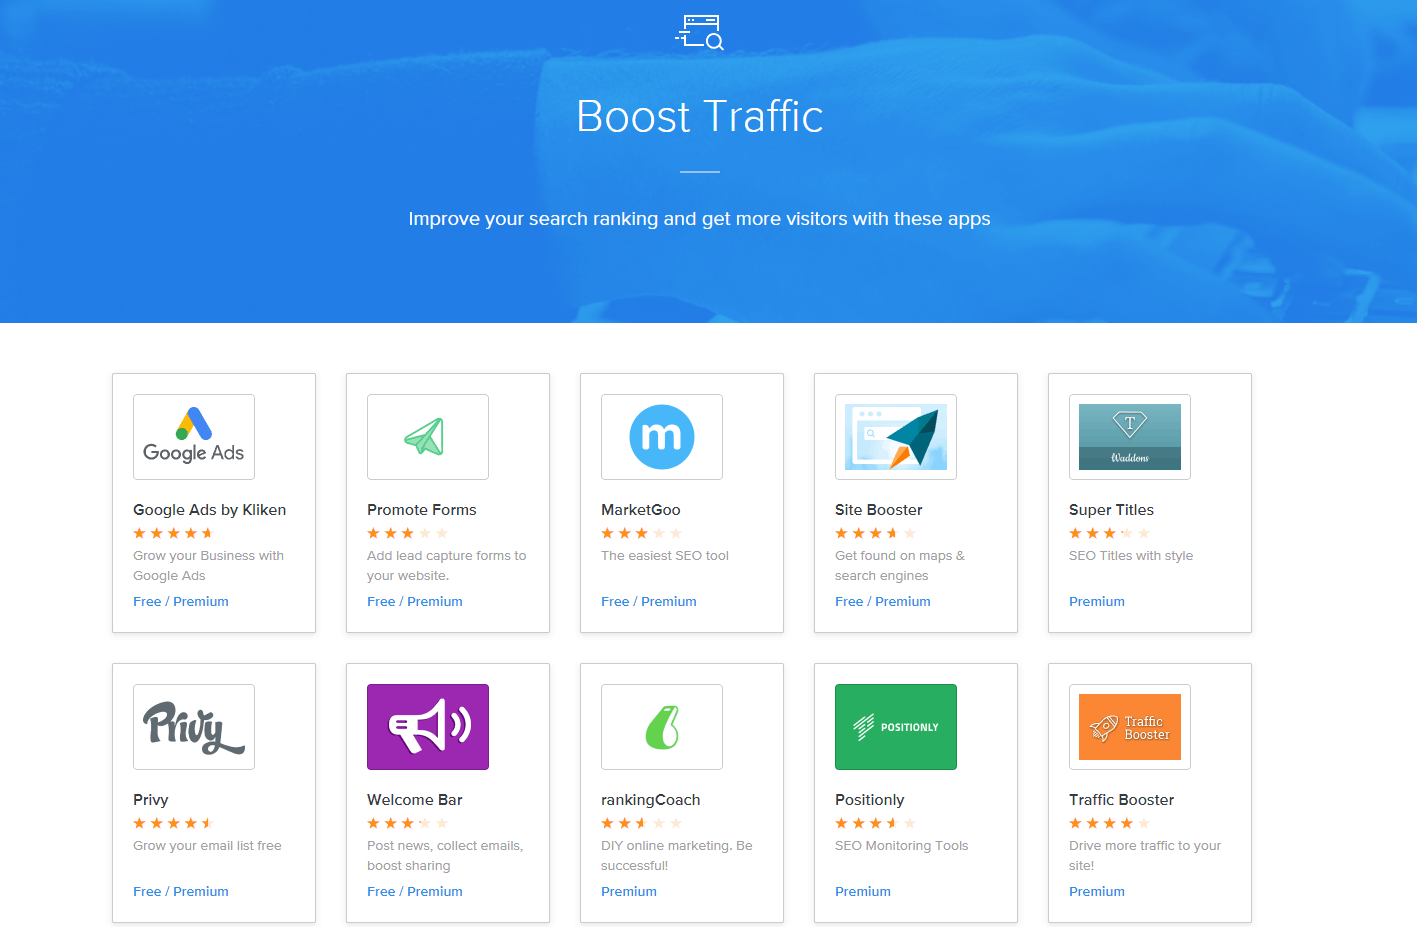Click 'Add lead capture forms to your website.' text

point(447,566)
